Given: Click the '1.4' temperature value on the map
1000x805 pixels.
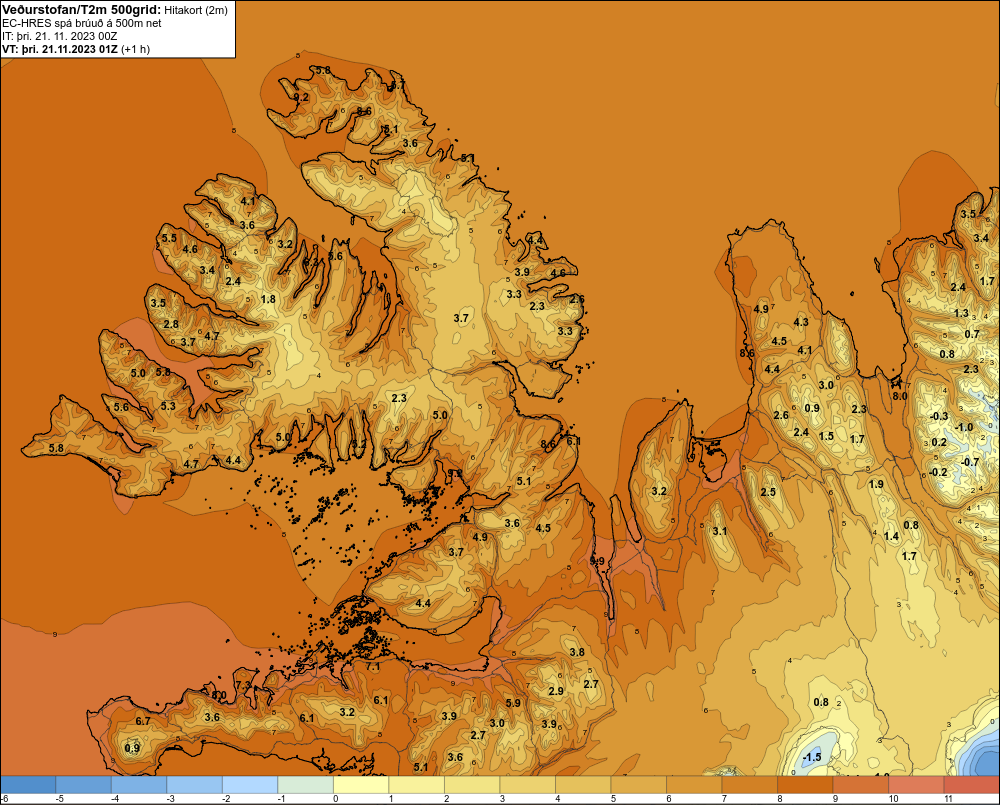Looking at the screenshot, I should (891, 536).
